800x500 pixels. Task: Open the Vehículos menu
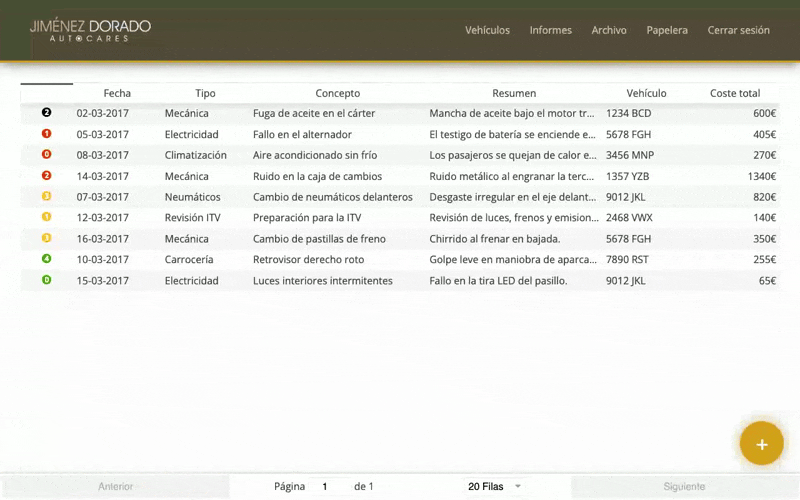coord(487,30)
